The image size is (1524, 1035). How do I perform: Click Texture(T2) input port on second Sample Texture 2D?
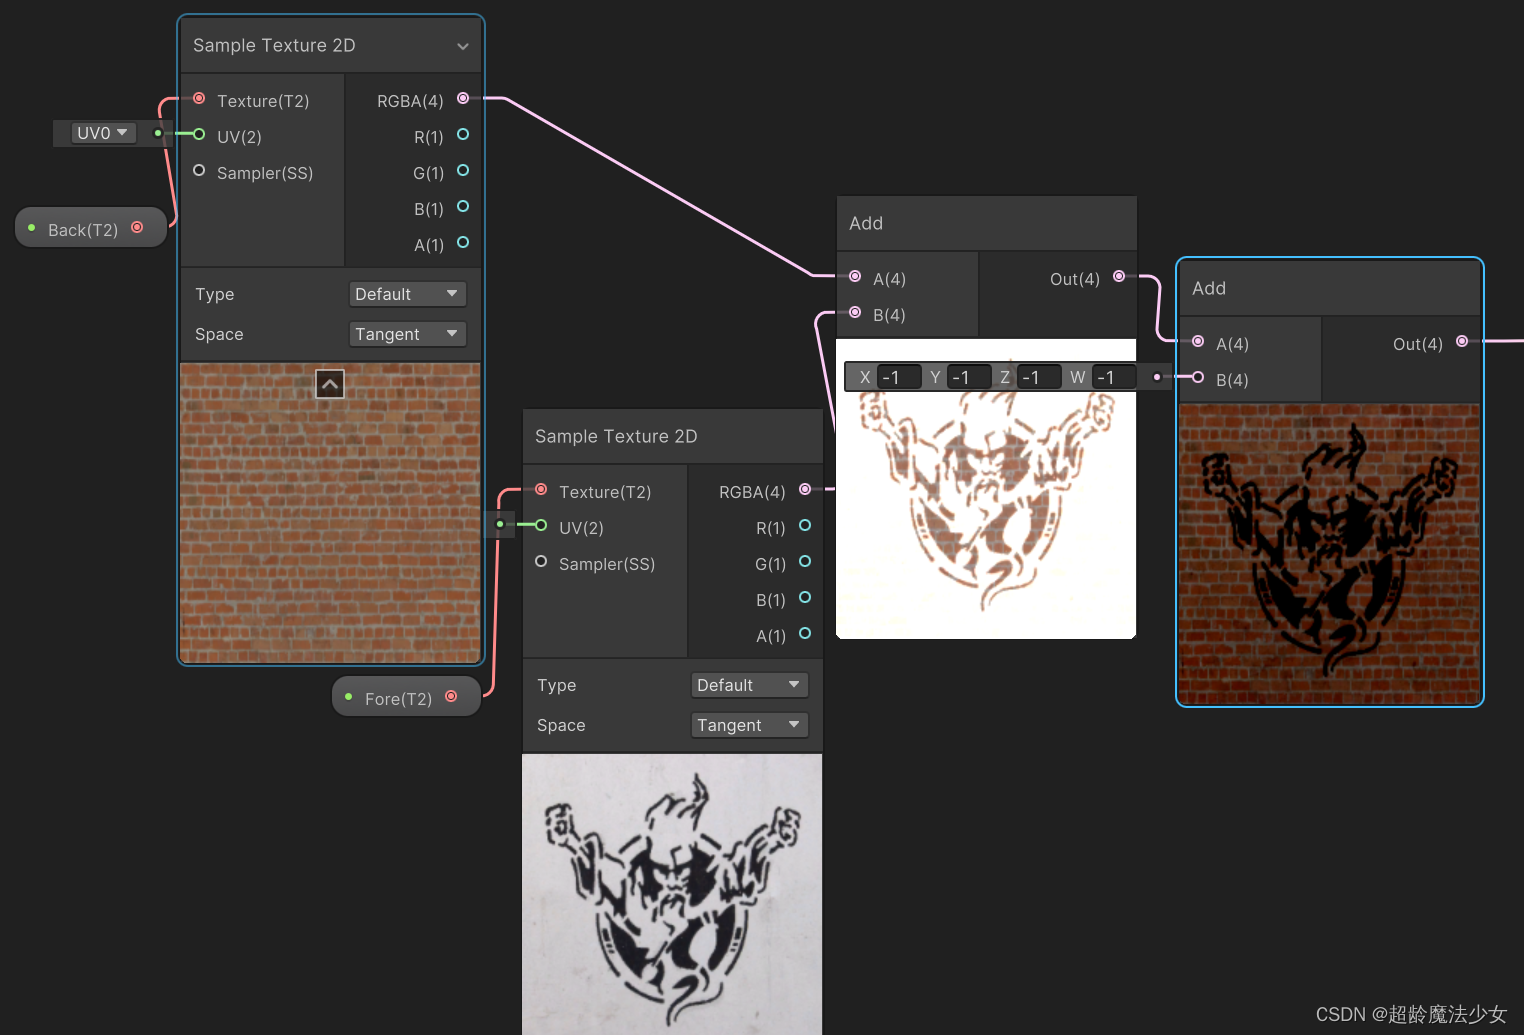[541, 489]
